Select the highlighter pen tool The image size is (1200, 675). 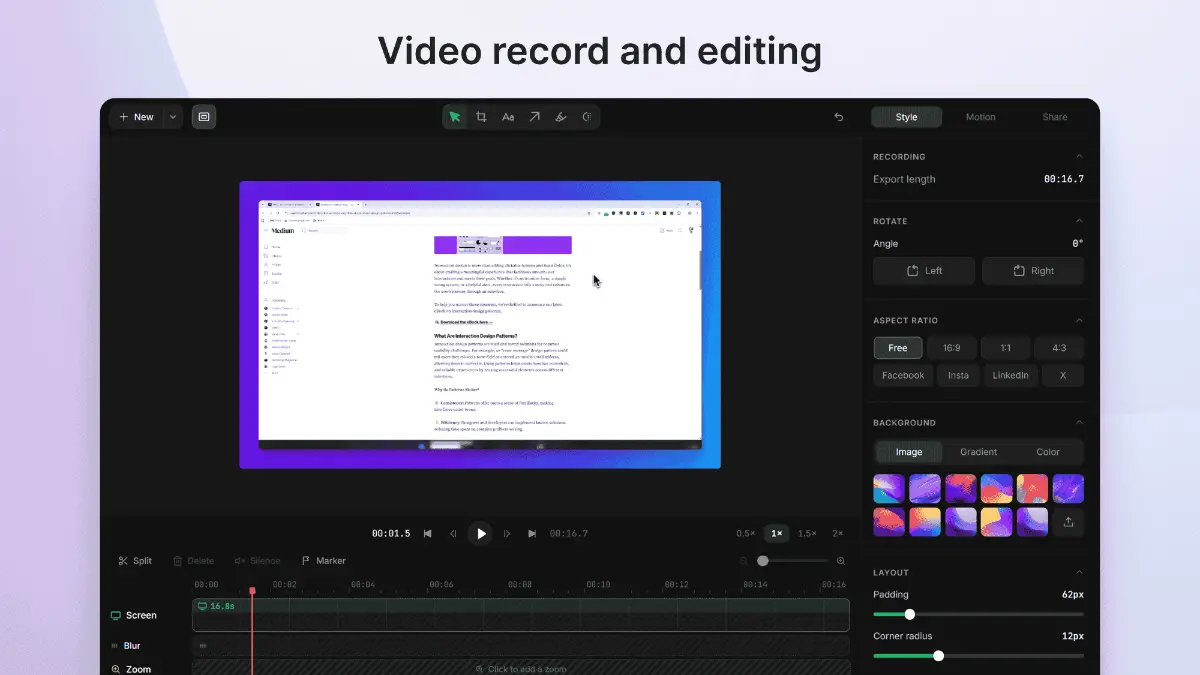click(561, 117)
